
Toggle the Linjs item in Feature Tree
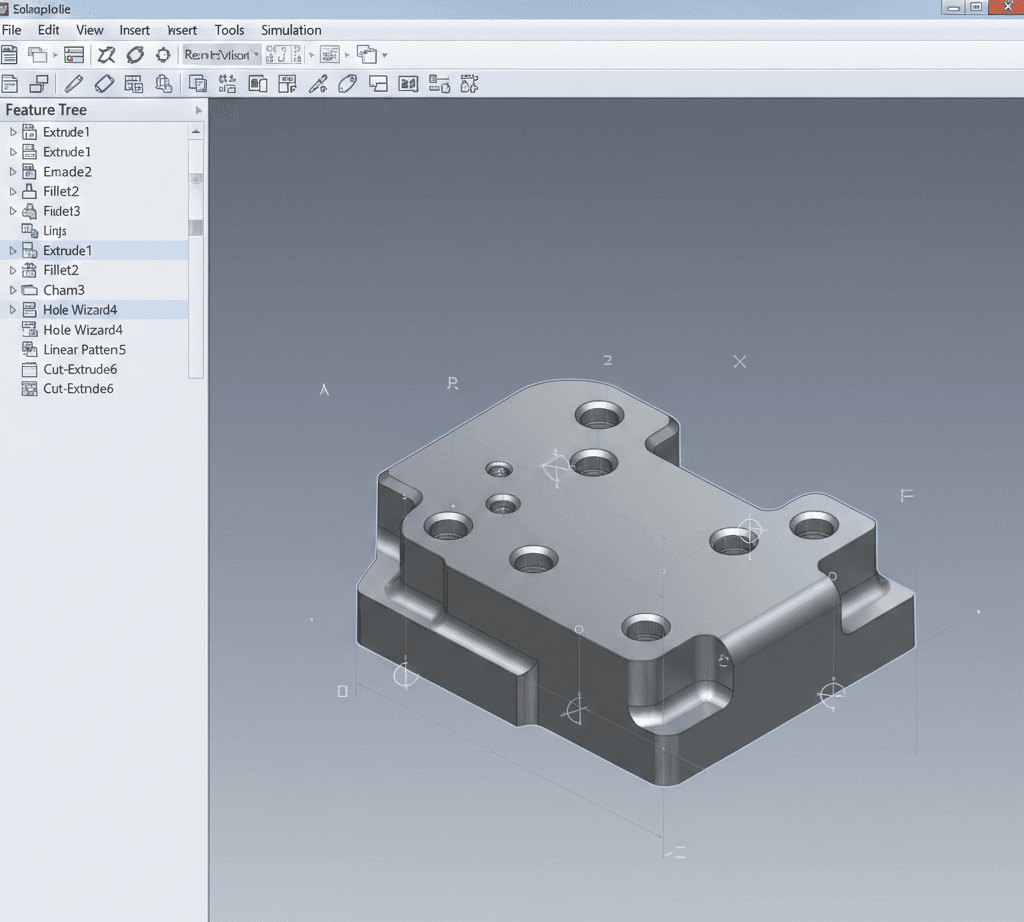[x=55, y=231]
